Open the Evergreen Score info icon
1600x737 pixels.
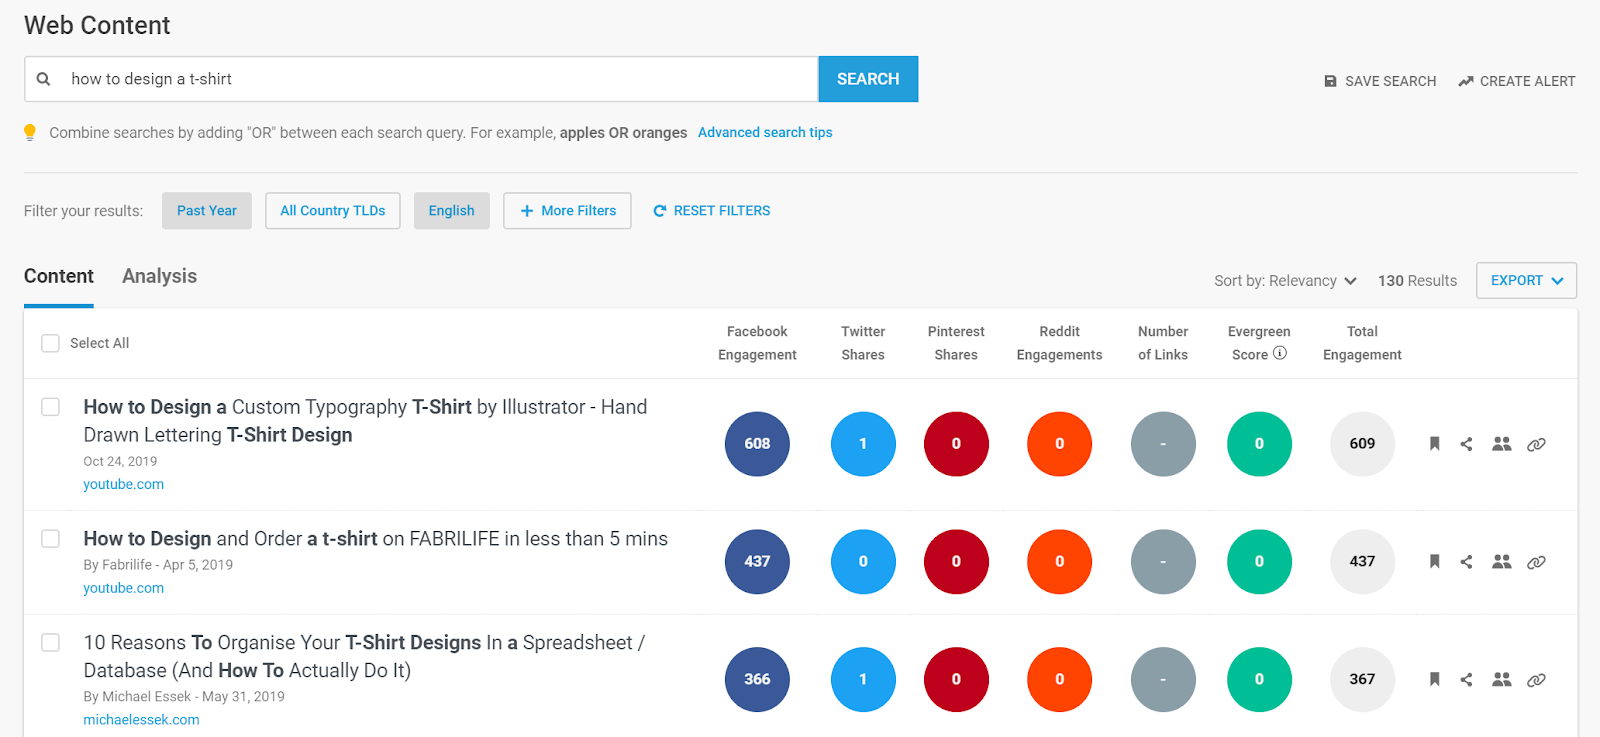(1280, 353)
